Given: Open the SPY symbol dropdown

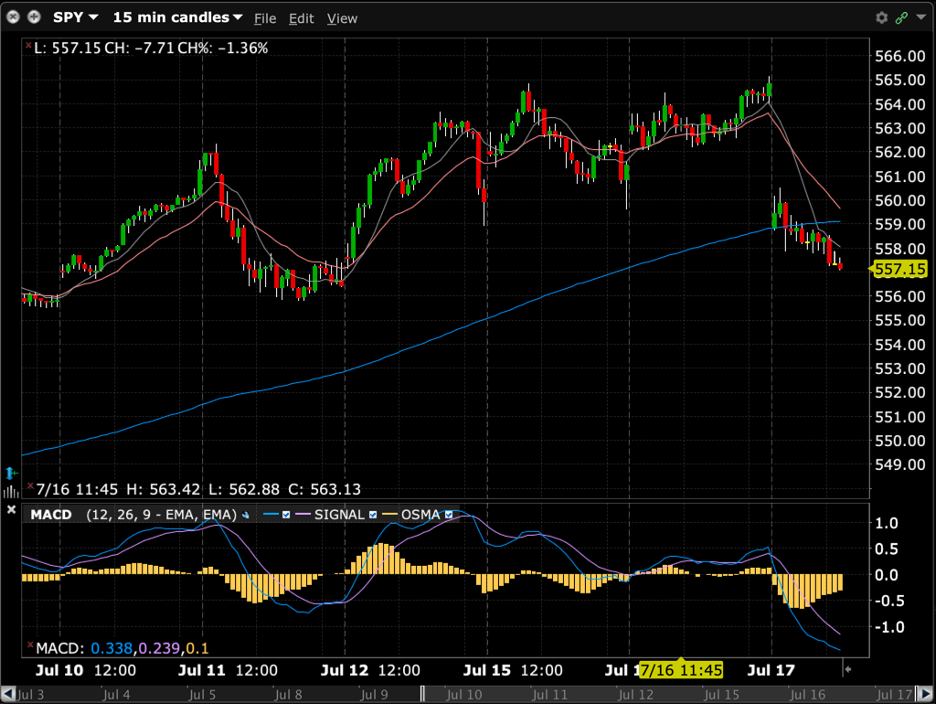Looking at the screenshot, I should [x=76, y=17].
